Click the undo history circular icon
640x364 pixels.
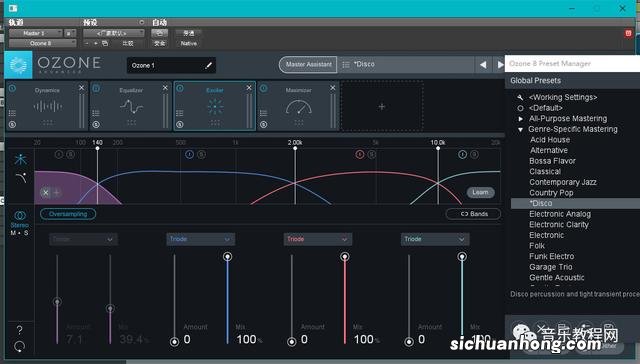pos(19,346)
